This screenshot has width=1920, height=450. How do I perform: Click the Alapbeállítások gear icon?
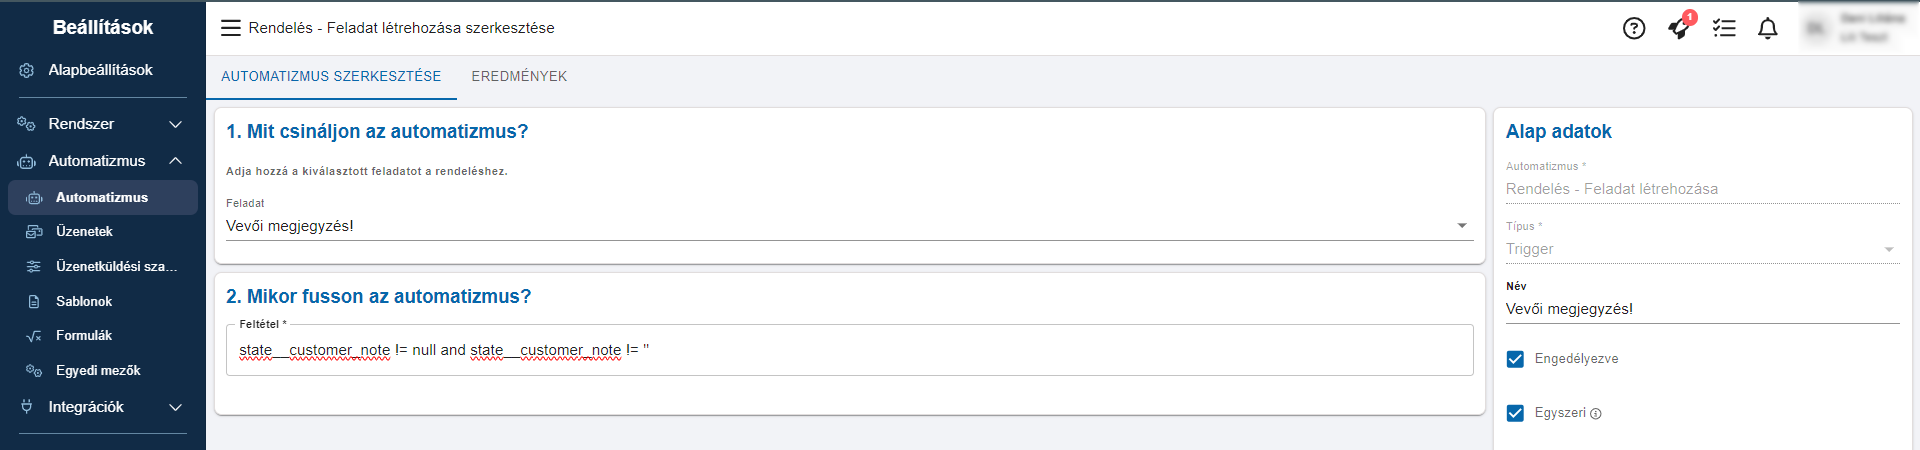click(x=27, y=70)
